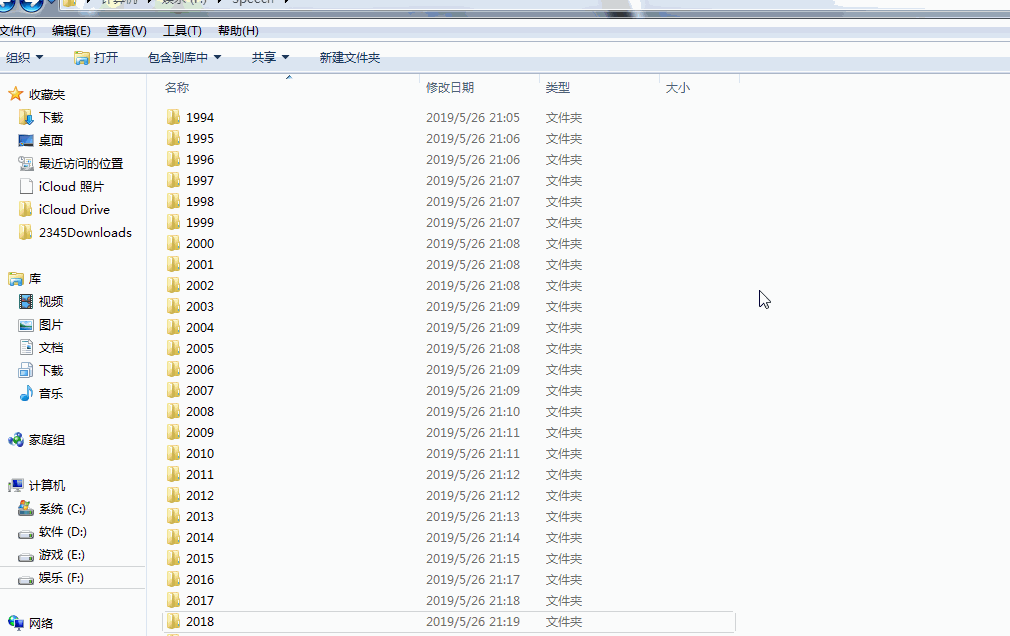
Task: Select the 2013 folder
Action: click(x=200, y=516)
